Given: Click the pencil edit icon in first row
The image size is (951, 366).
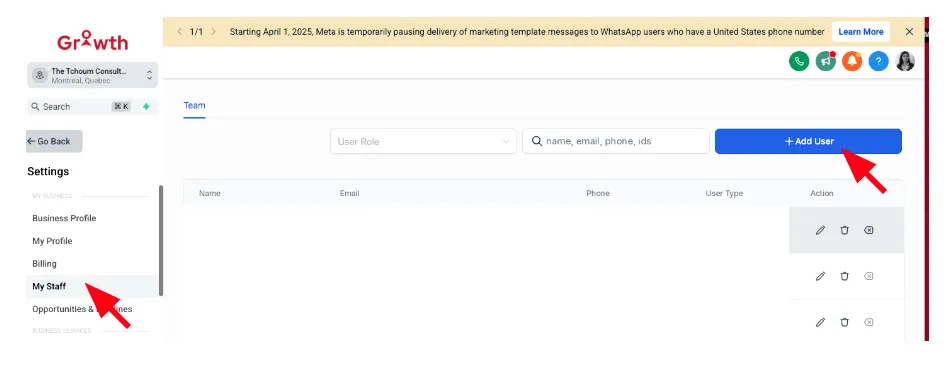Looking at the screenshot, I should [x=821, y=230].
